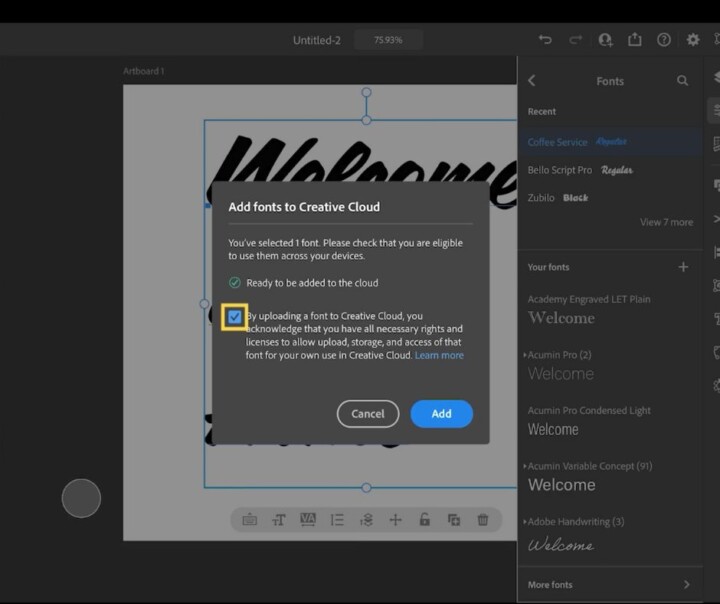The image size is (720, 604).
Task: Click the unlock padlock icon
Action: [425, 520]
